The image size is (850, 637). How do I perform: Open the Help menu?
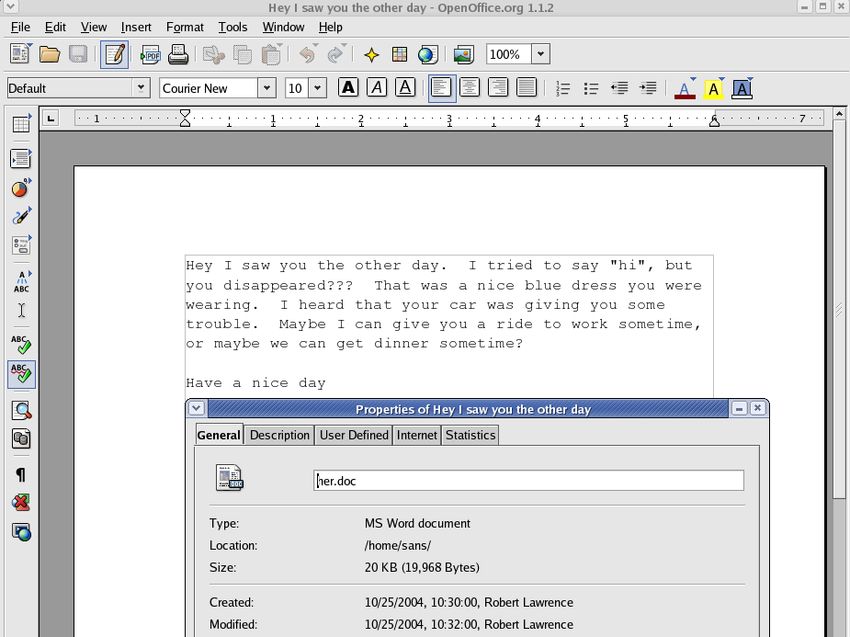click(330, 27)
